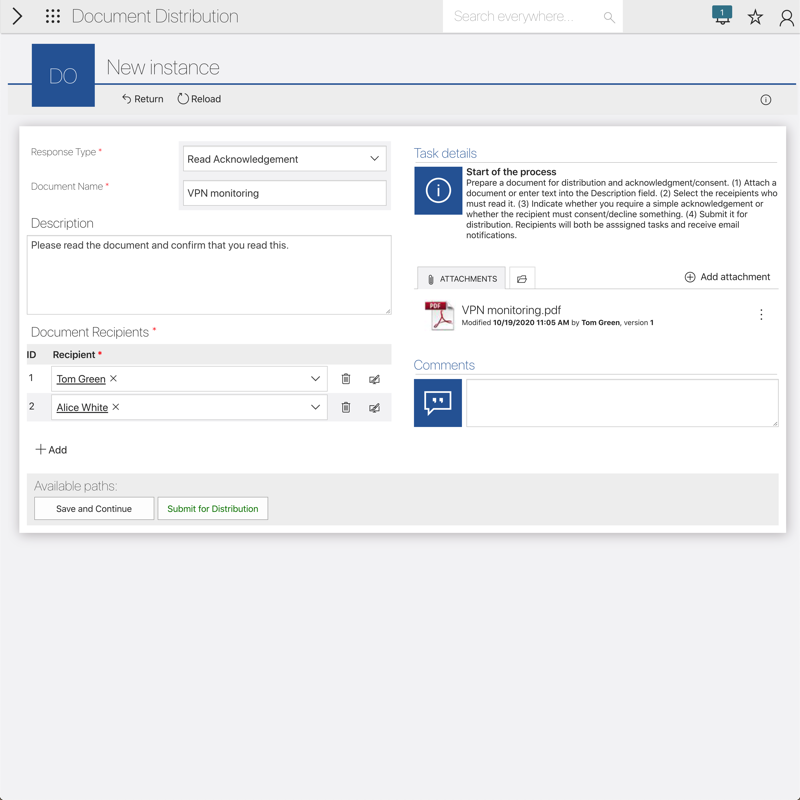
Task: Open the VPN monitoring.pdf options menu
Action: (x=761, y=315)
